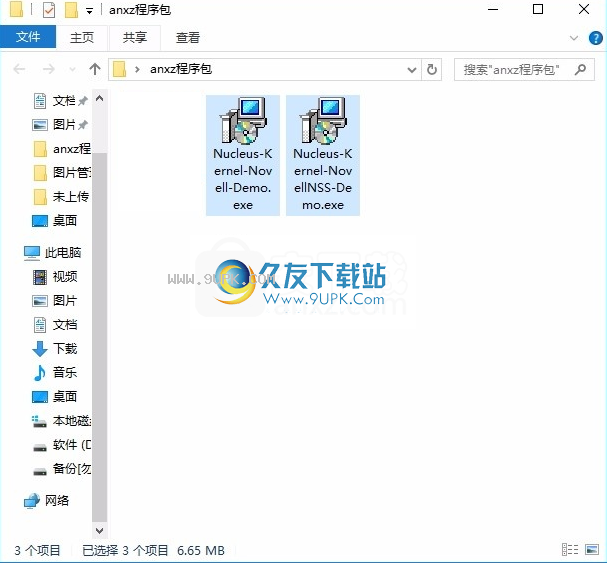Go forward with the right arrow
This screenshot has height=564, width=607.
pos(48,69)
